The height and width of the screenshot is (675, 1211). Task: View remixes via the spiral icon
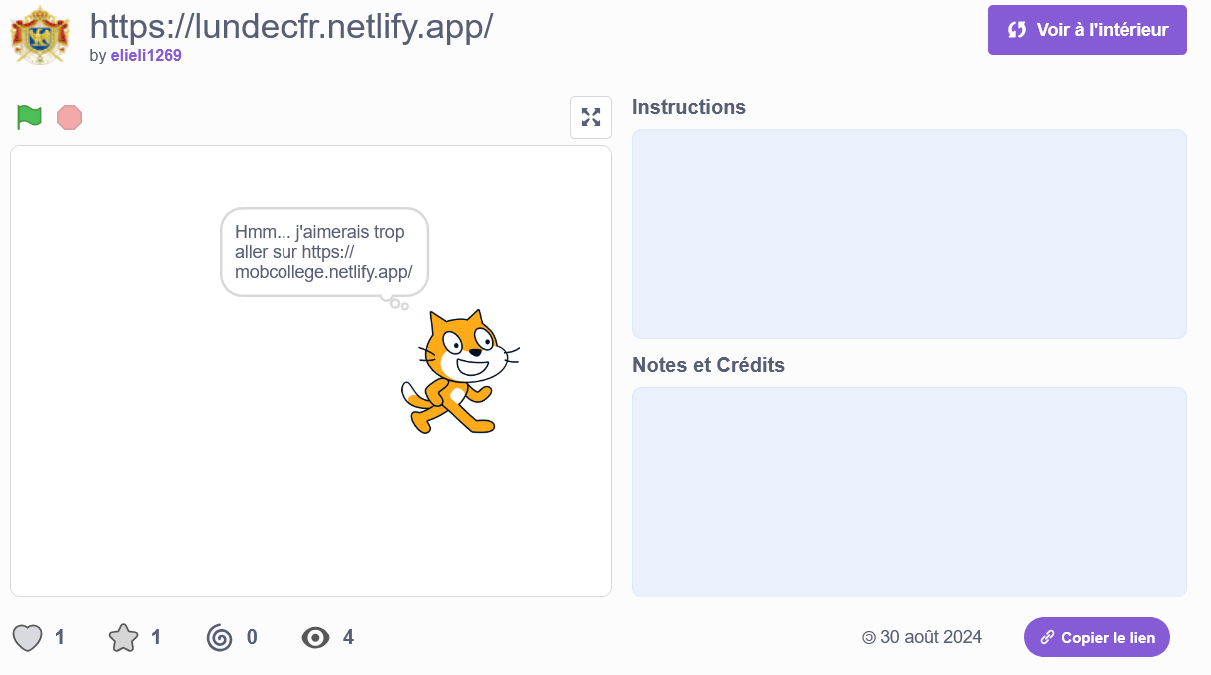(x=219, y=637)
